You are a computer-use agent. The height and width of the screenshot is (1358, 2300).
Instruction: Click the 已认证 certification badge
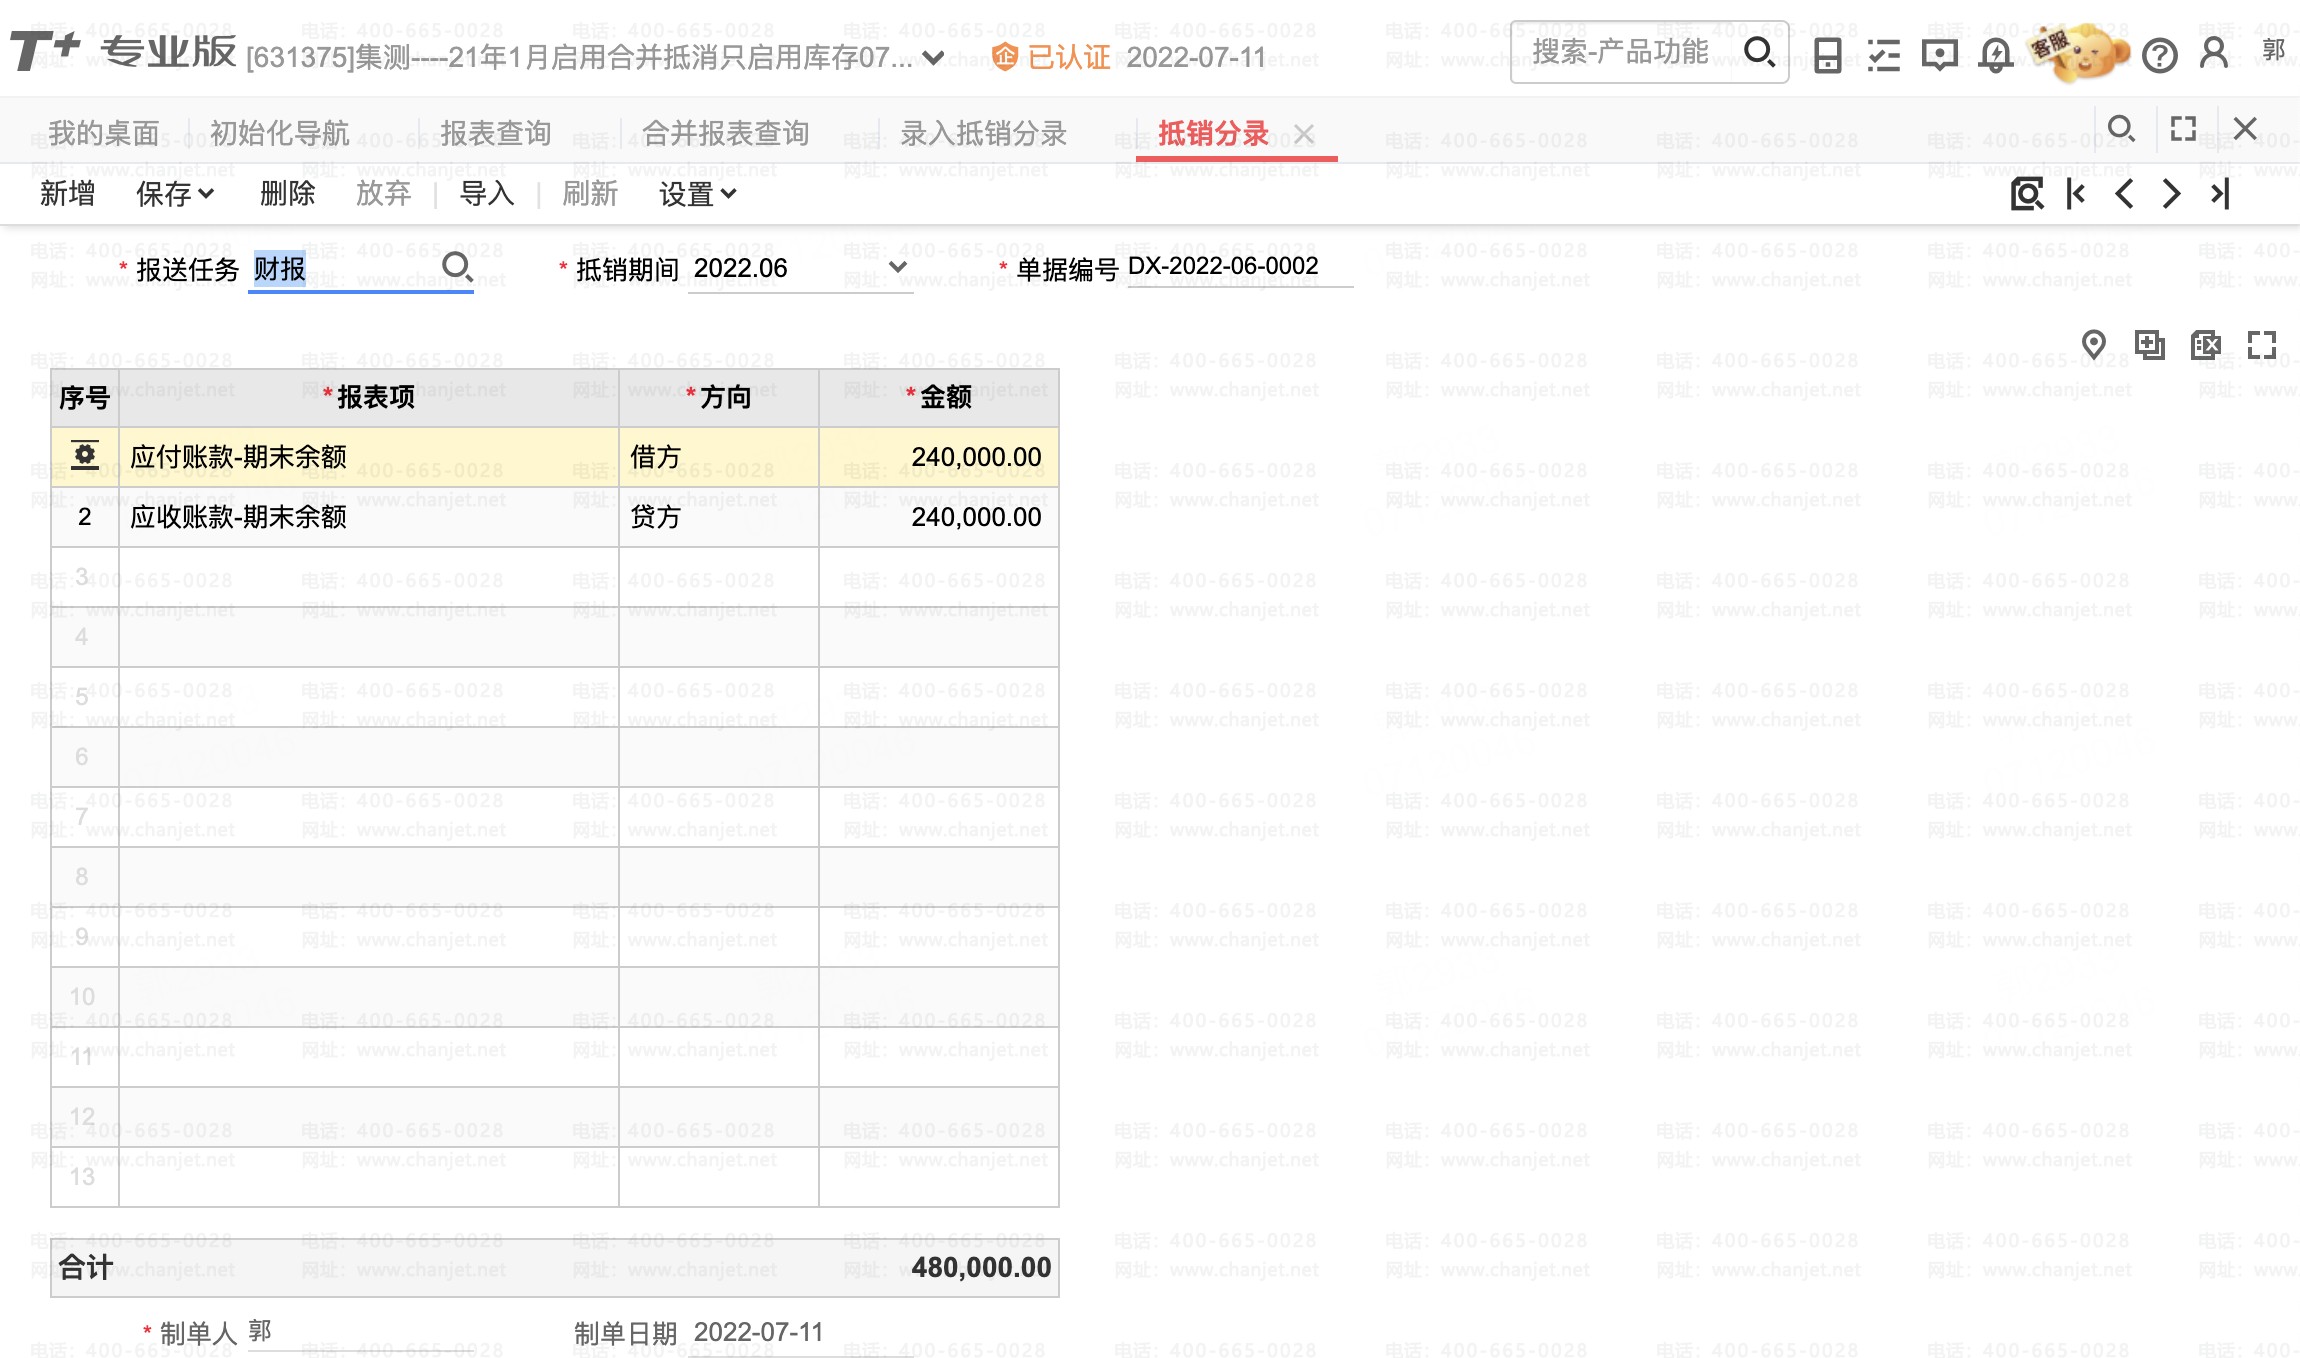click(1051, 57)
